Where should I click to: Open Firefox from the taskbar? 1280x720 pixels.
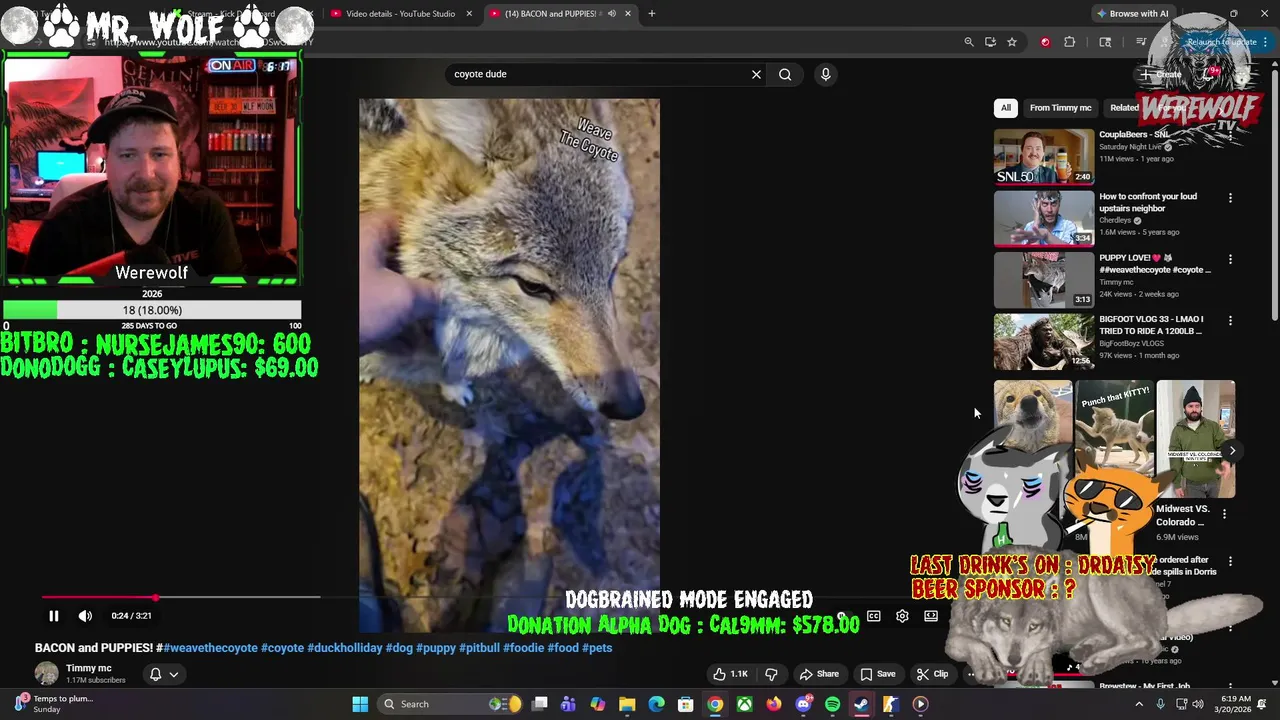coord(773,704)
